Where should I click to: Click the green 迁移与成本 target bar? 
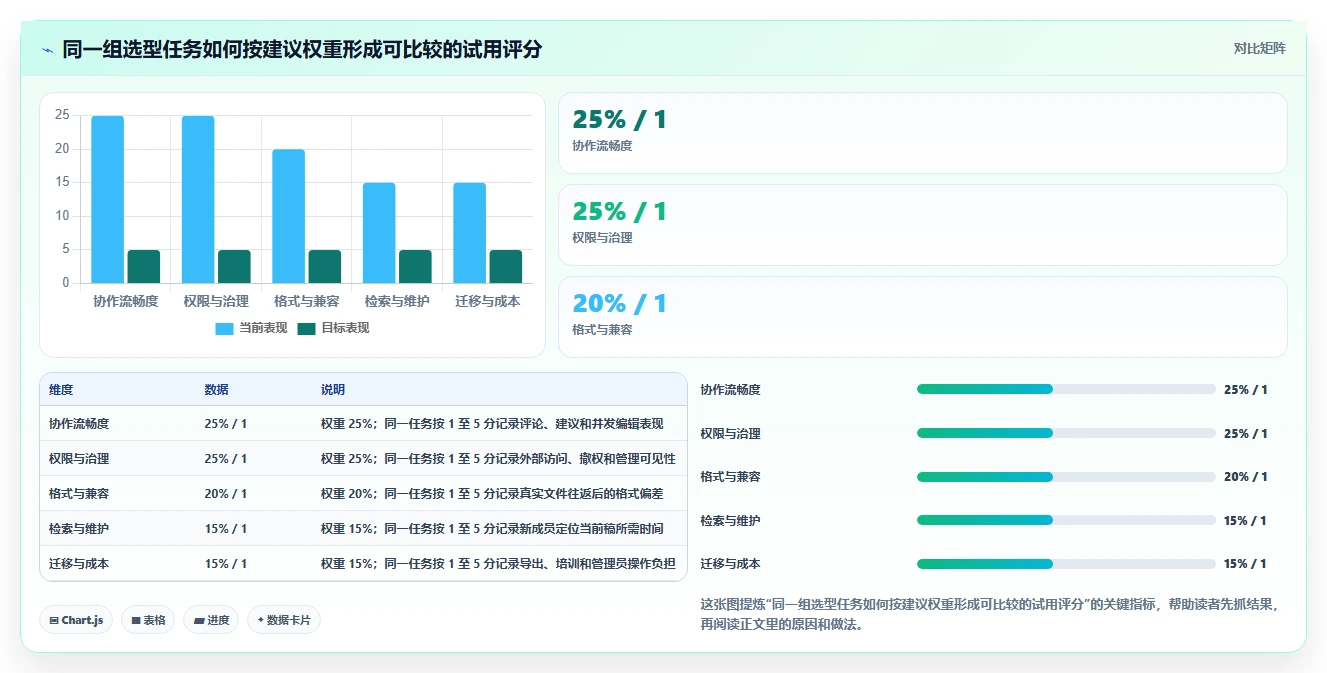coord(506,266)
